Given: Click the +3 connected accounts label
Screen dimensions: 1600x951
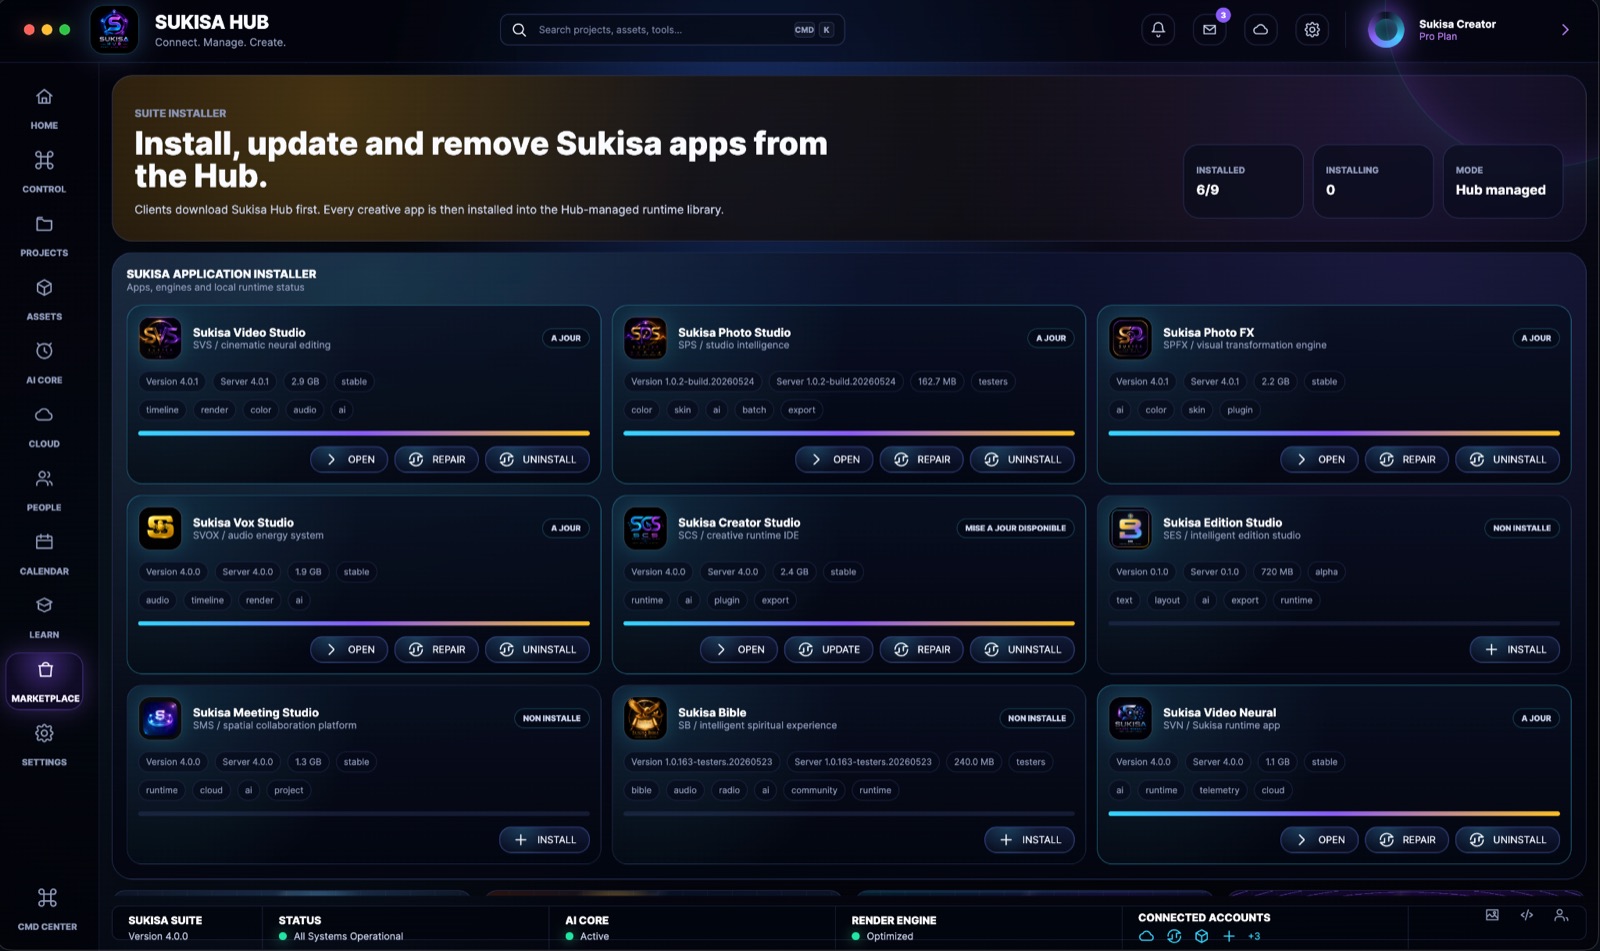Looking at the screenshot, I should [x=1254, y=937].
